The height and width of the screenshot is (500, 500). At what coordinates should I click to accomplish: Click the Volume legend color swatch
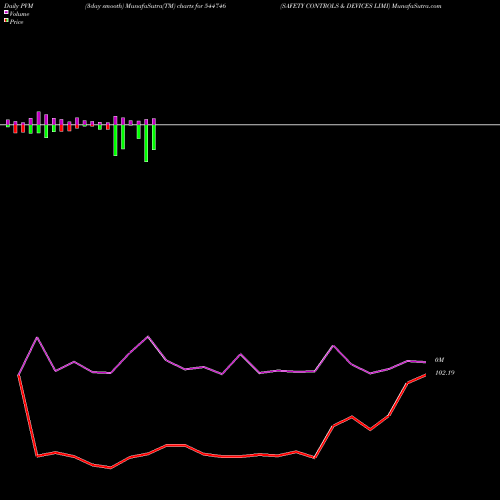click(x=6, y=12)
